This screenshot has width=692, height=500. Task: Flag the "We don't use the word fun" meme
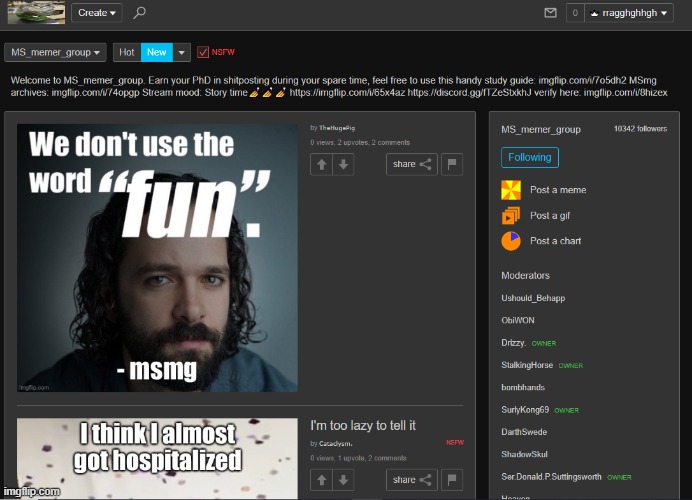pyautogui.click(x=452, y=165)
